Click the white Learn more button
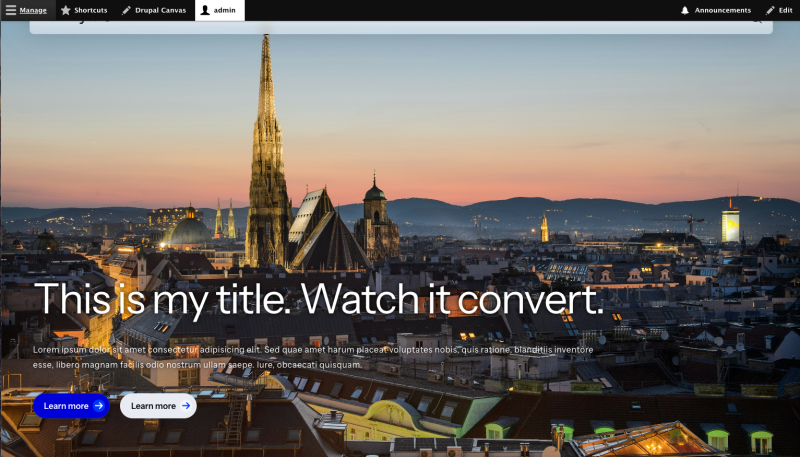The image size is (800, 457). (158, 406)
